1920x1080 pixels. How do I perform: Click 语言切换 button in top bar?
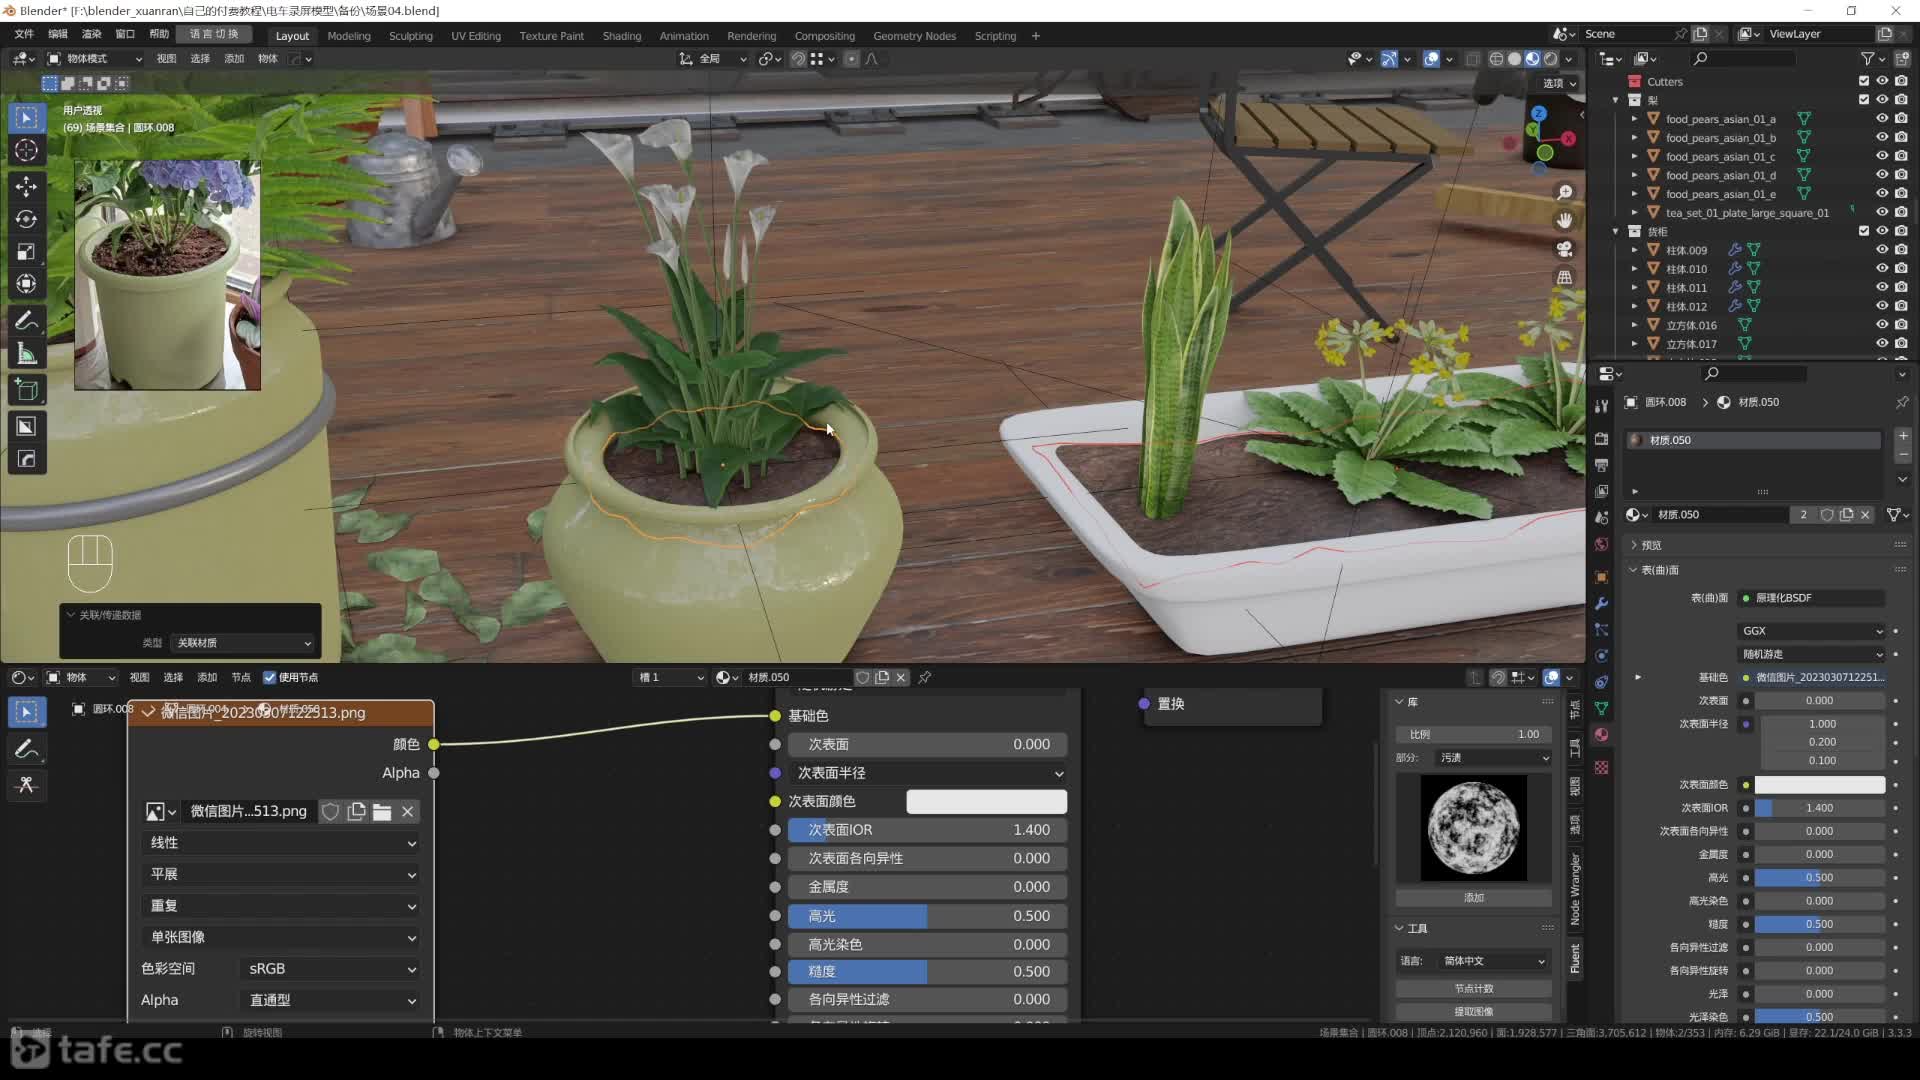(x=214, y=34)
